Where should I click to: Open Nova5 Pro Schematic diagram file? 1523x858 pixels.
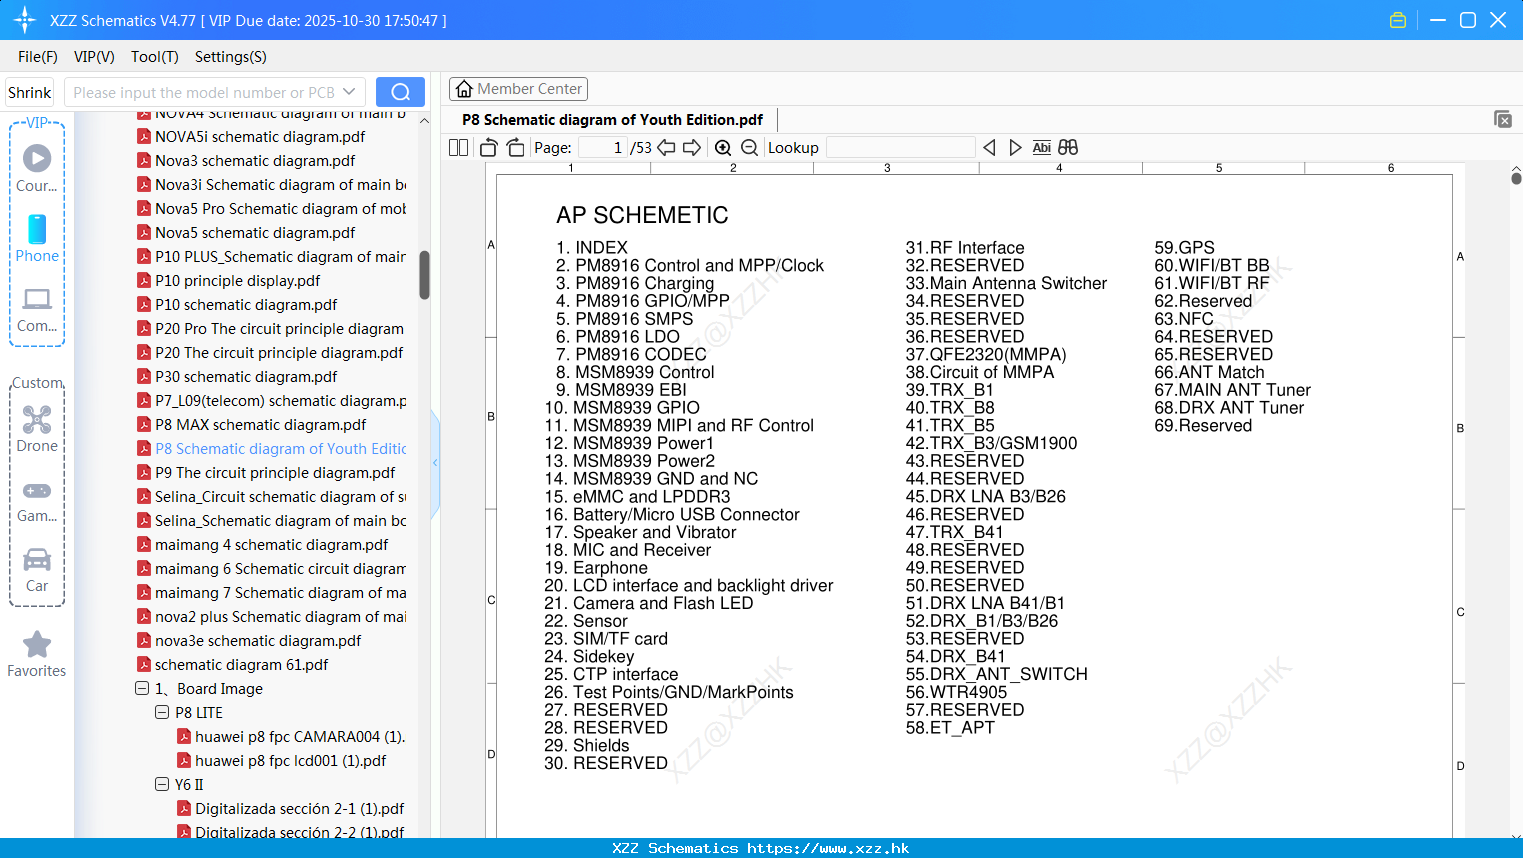[x=271, y=209]
